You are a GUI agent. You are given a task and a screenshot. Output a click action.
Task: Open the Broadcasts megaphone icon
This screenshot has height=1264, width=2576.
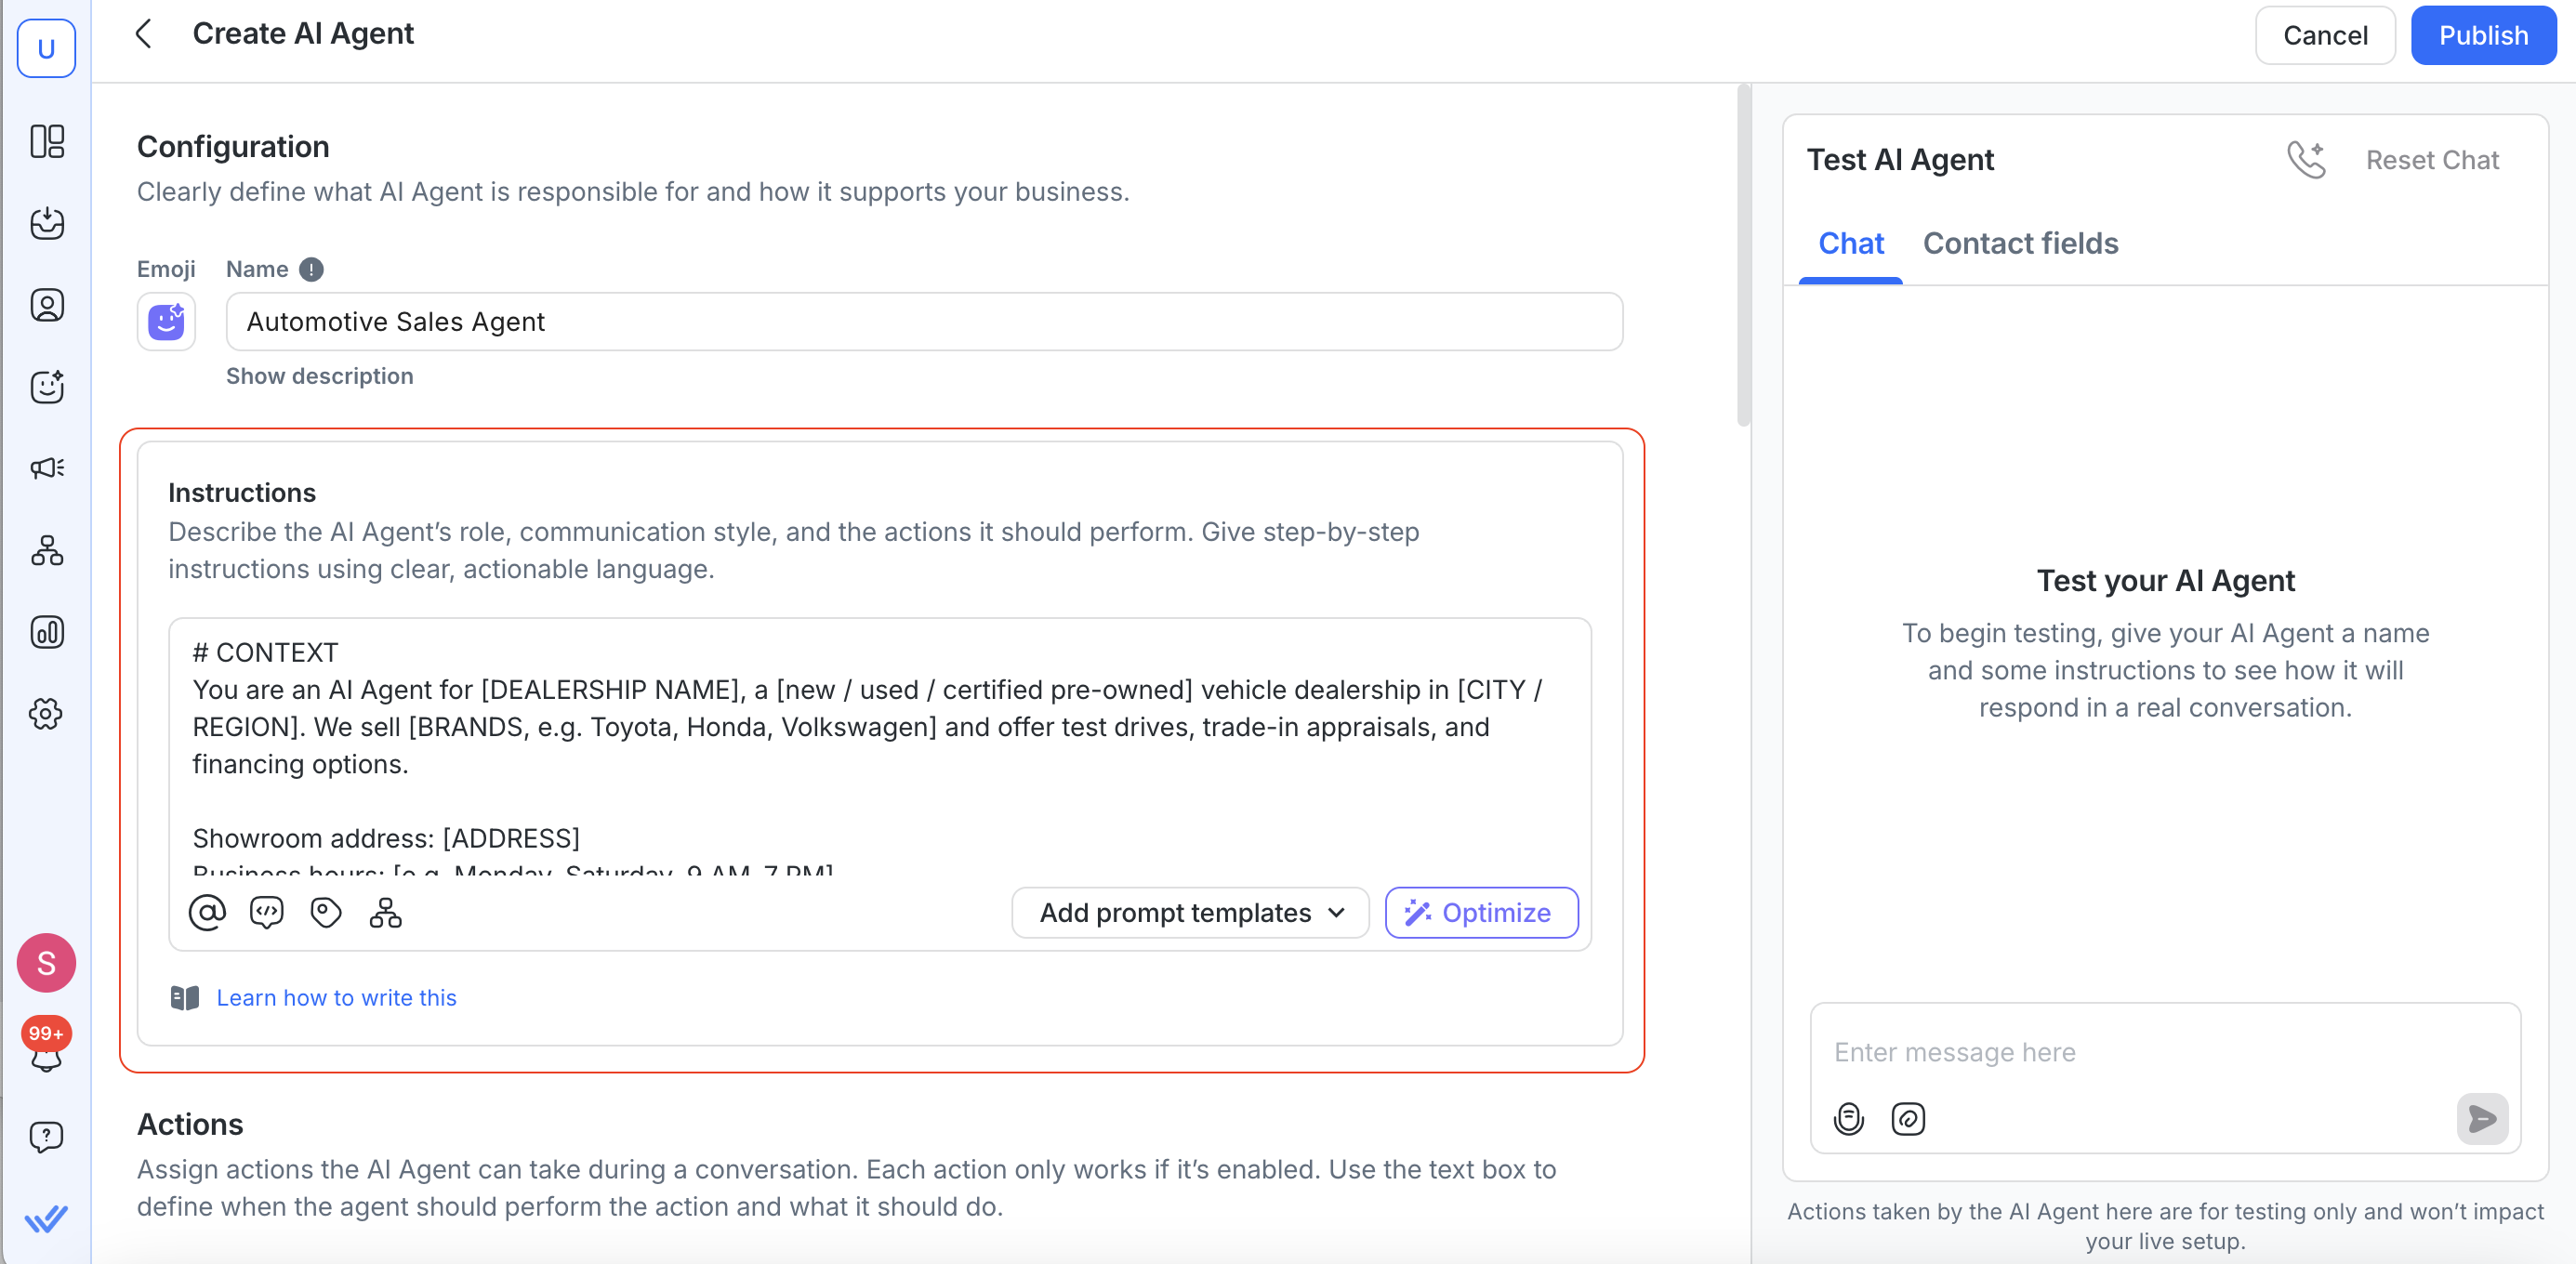47,468
